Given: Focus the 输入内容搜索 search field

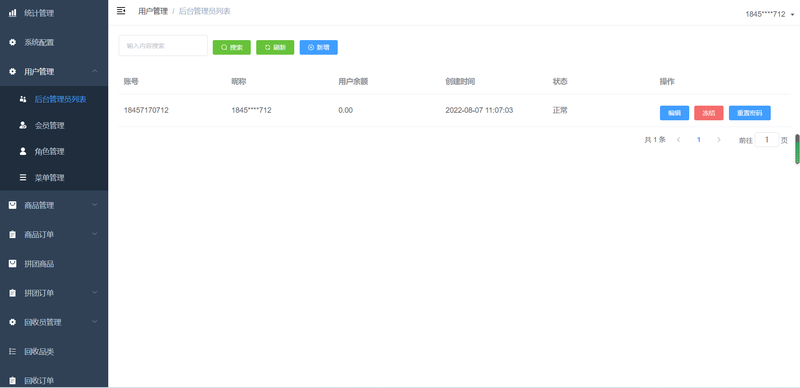Looking at the screenshot, I should (163, 45).
